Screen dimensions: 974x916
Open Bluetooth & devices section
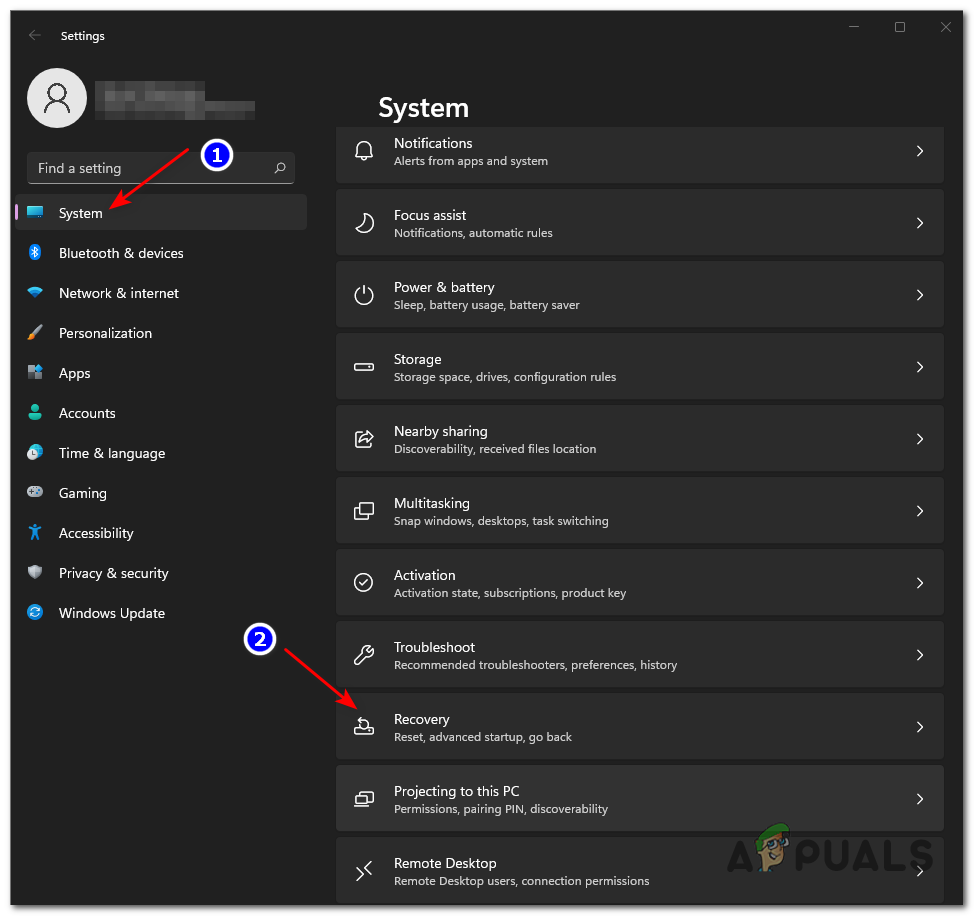tap(161, 253)
